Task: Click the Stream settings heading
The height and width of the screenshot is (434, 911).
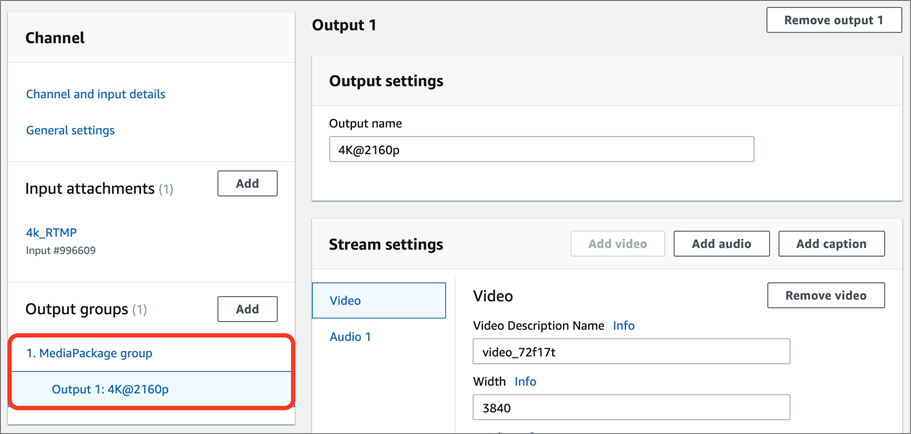Action: (x=386, y=244)
